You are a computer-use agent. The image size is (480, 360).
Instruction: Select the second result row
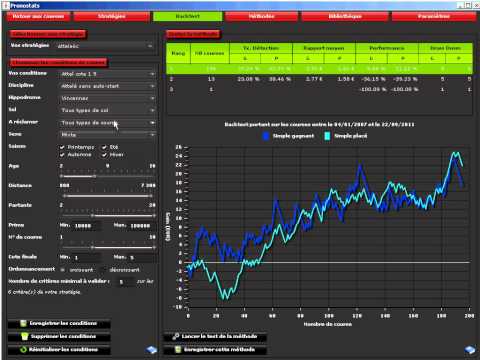(x=319, y=79)
